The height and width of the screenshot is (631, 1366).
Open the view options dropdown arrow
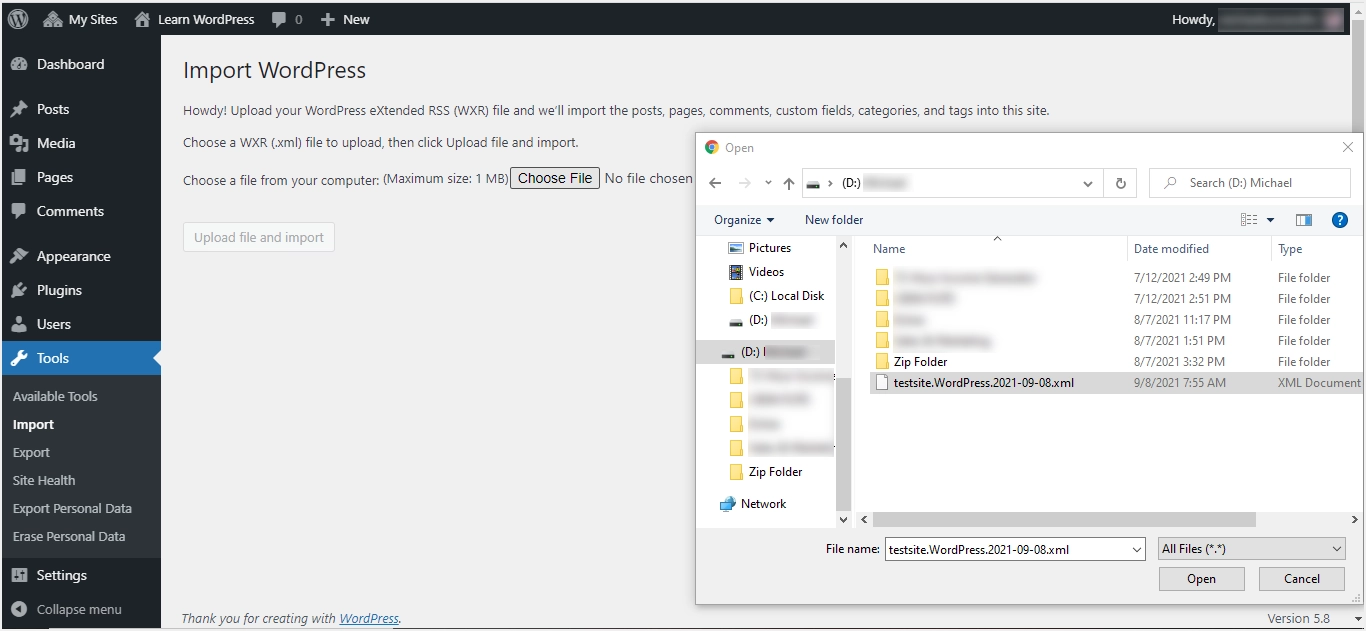1271,220
